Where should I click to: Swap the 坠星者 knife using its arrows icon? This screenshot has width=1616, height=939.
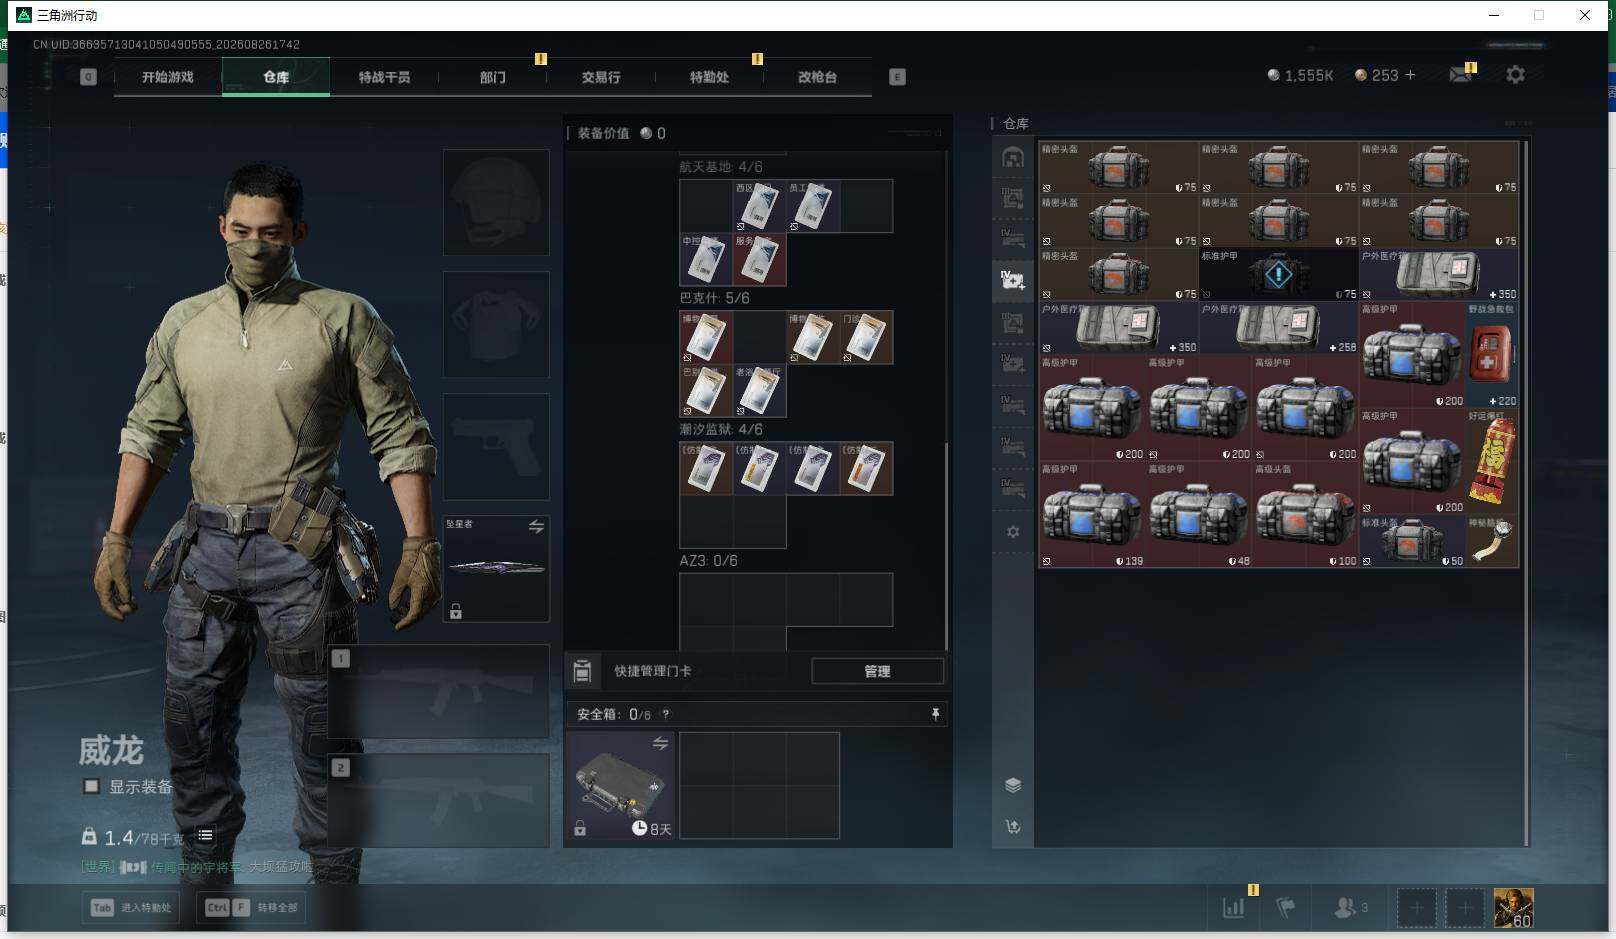[536, 526]
